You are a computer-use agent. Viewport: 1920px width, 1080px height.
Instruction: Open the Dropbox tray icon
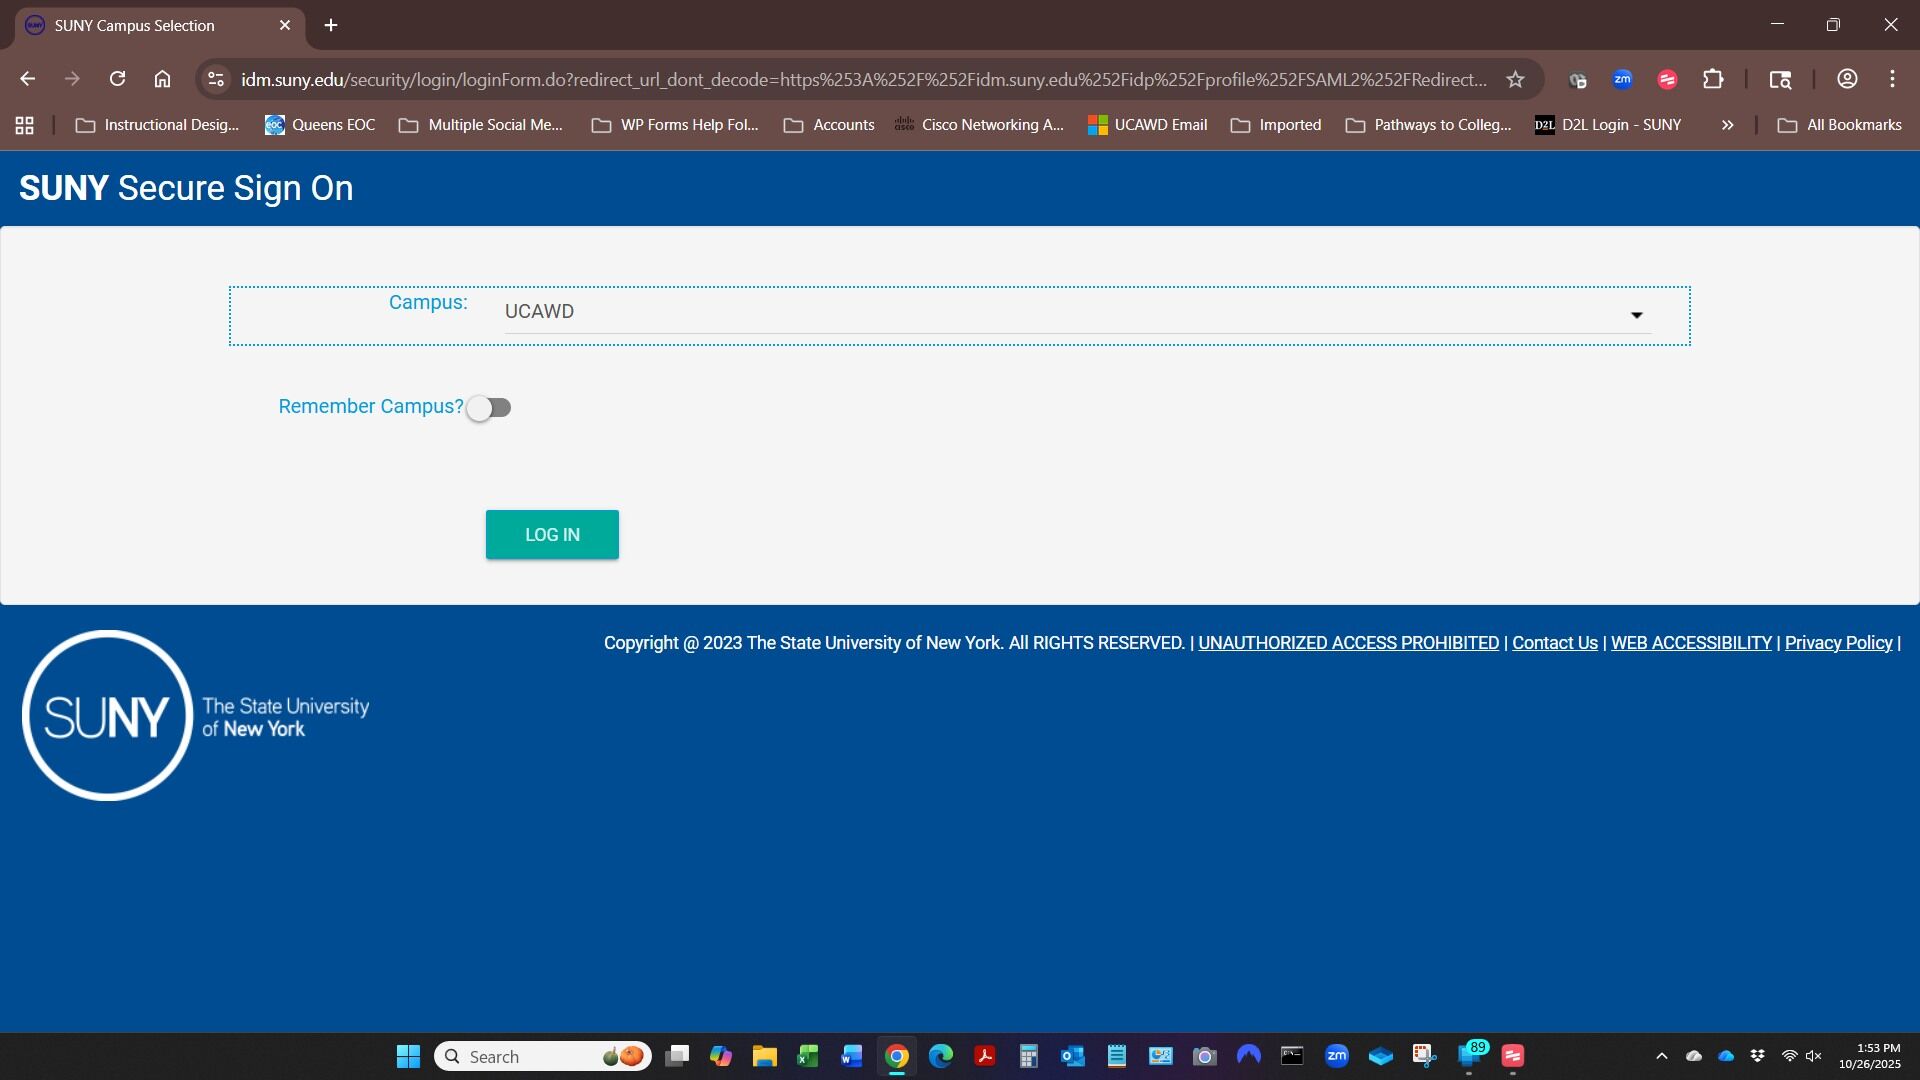pyautogui.click(x=1758, y=1056)
